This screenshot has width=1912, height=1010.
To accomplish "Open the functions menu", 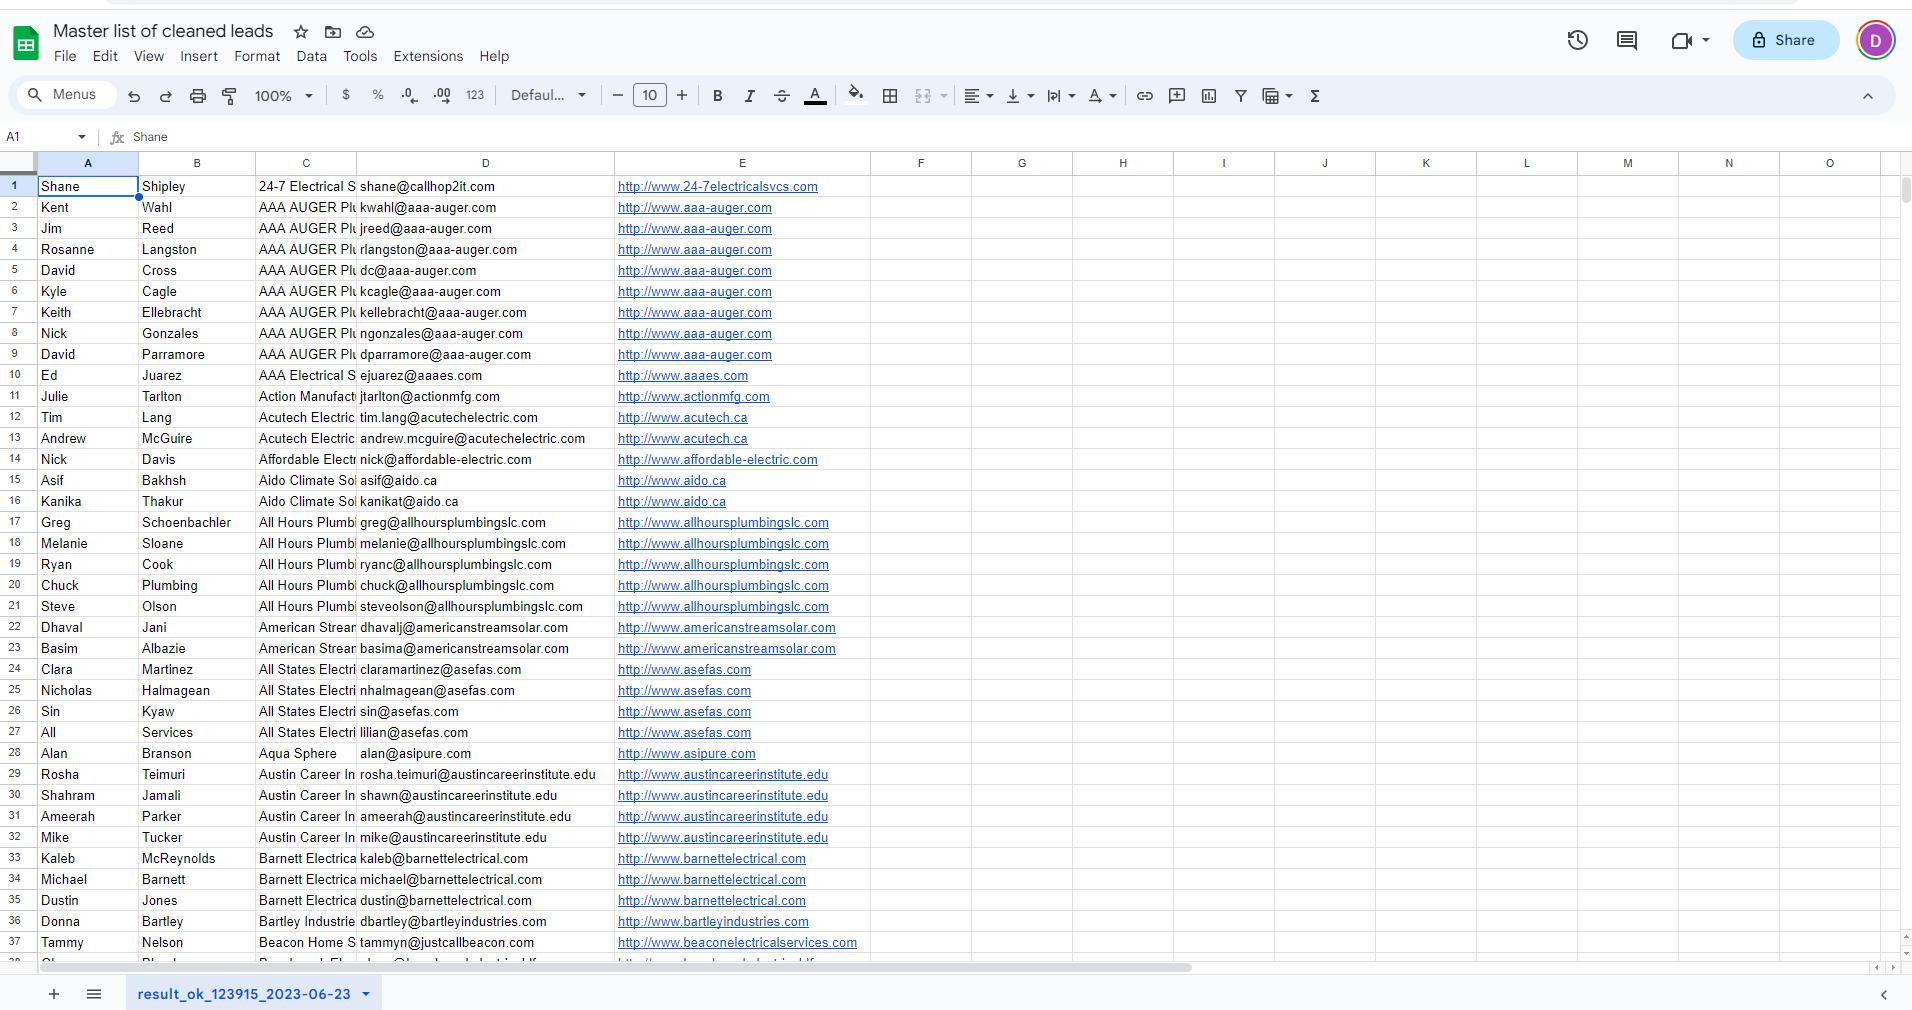I will click(1315, 96).
